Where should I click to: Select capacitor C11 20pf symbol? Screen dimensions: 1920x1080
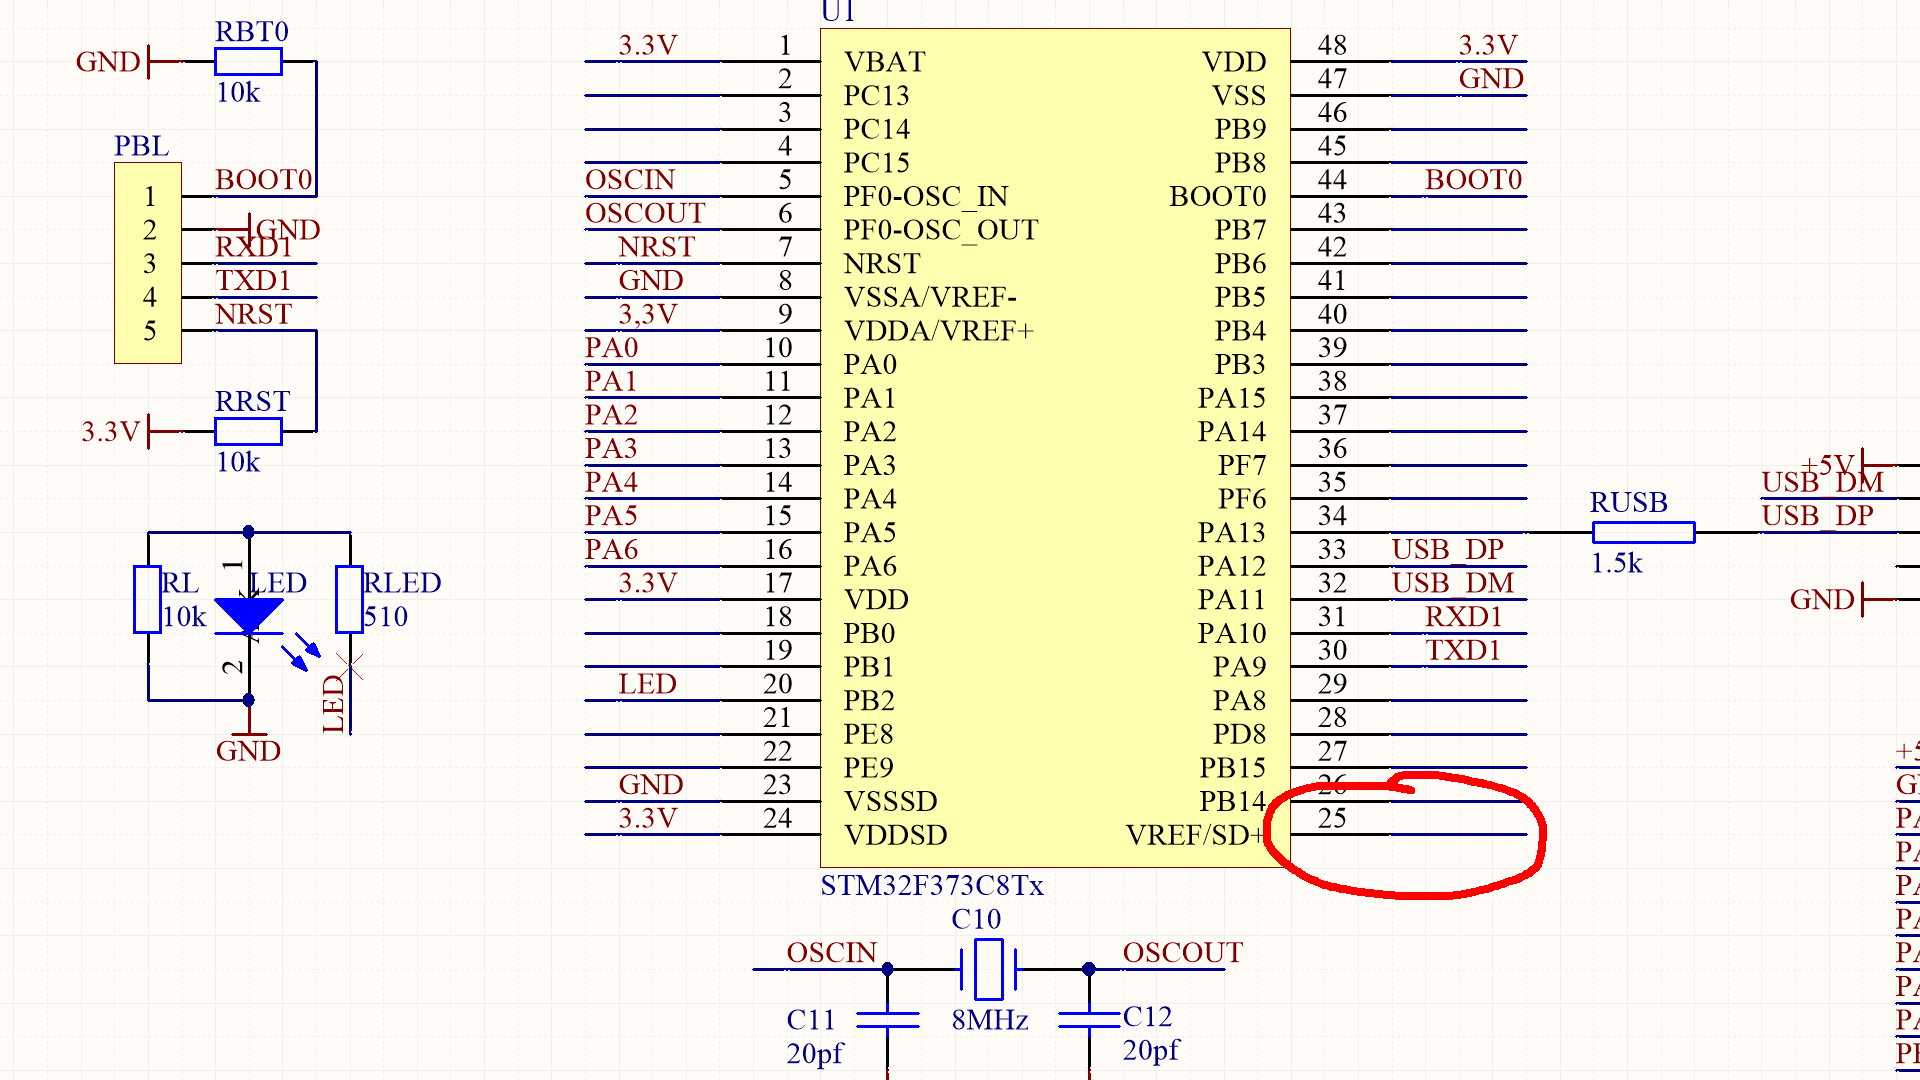[888, 1022]
